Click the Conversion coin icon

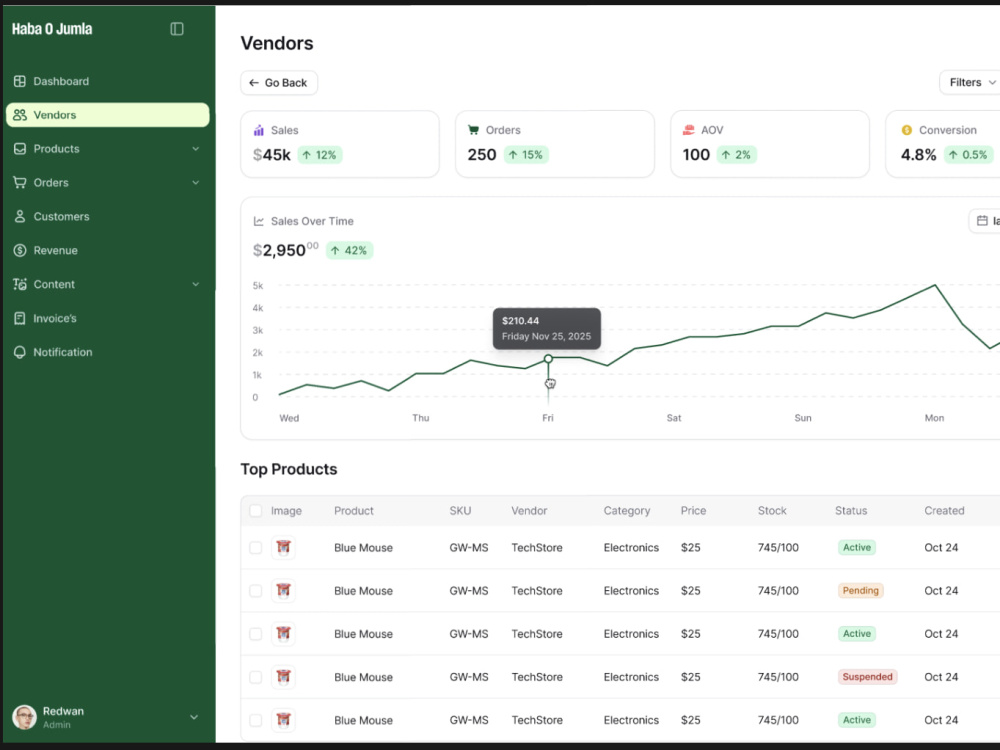point(906,129)
